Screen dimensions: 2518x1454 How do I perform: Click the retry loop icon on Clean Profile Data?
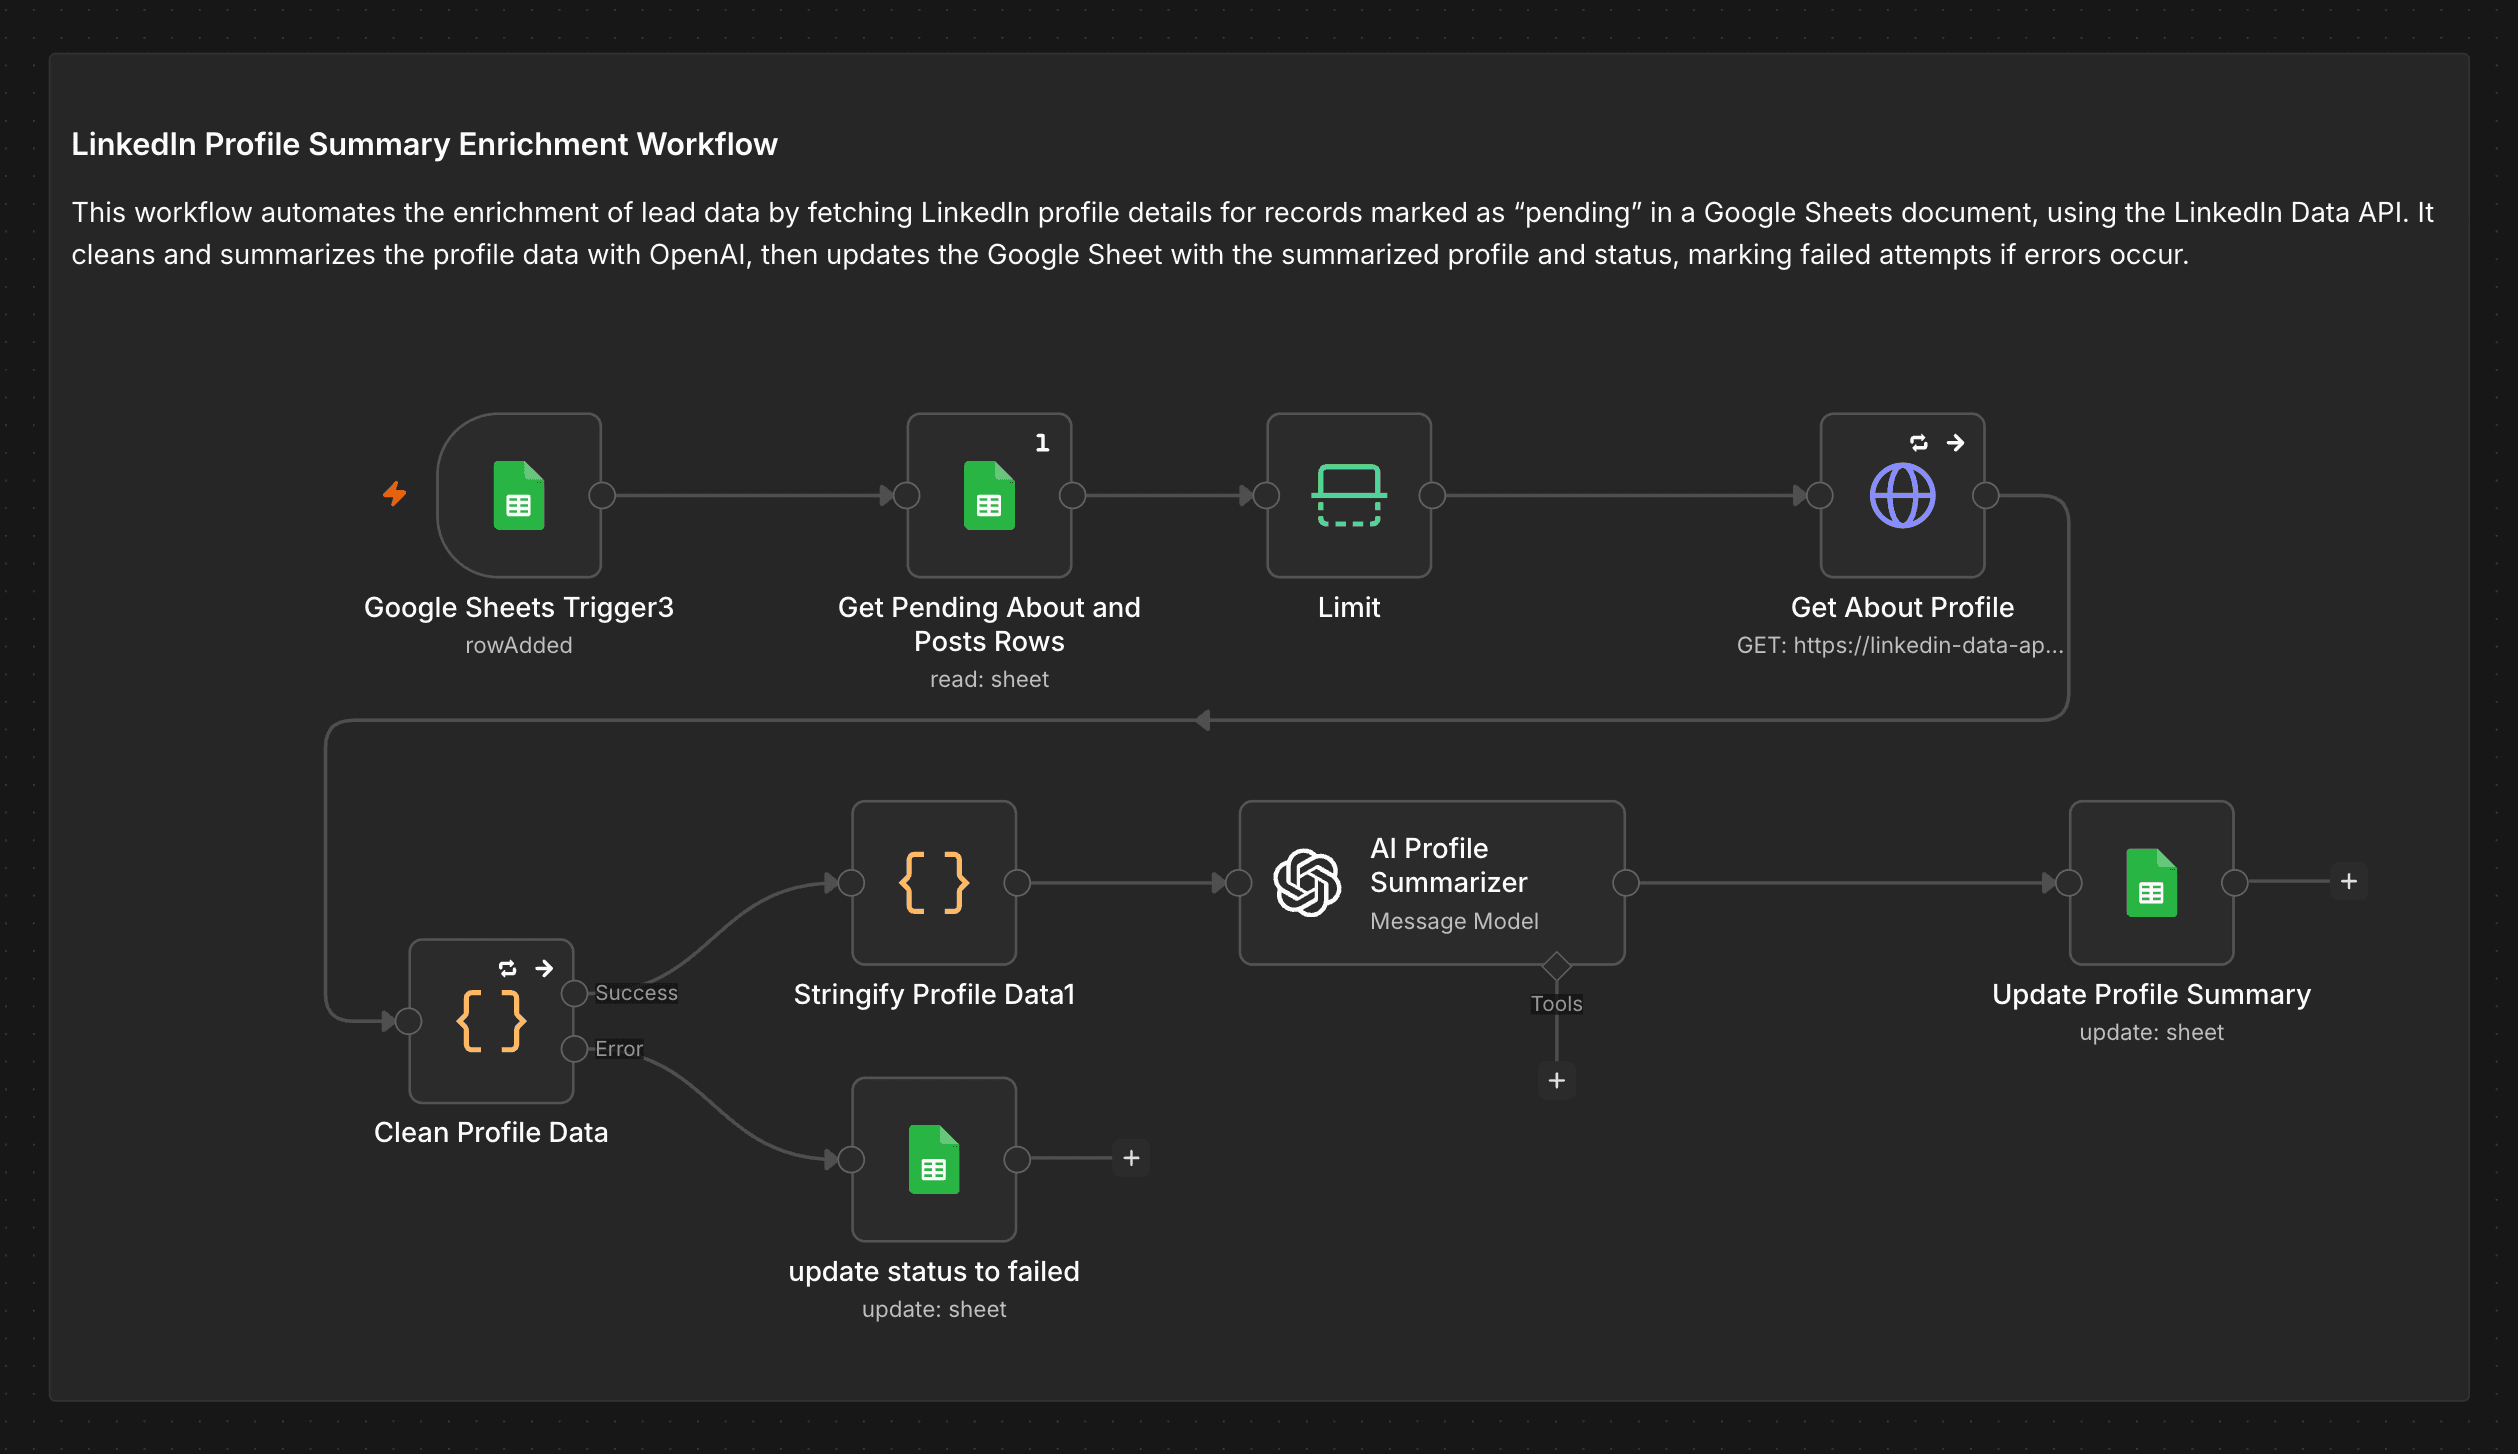tap(508, 968)
